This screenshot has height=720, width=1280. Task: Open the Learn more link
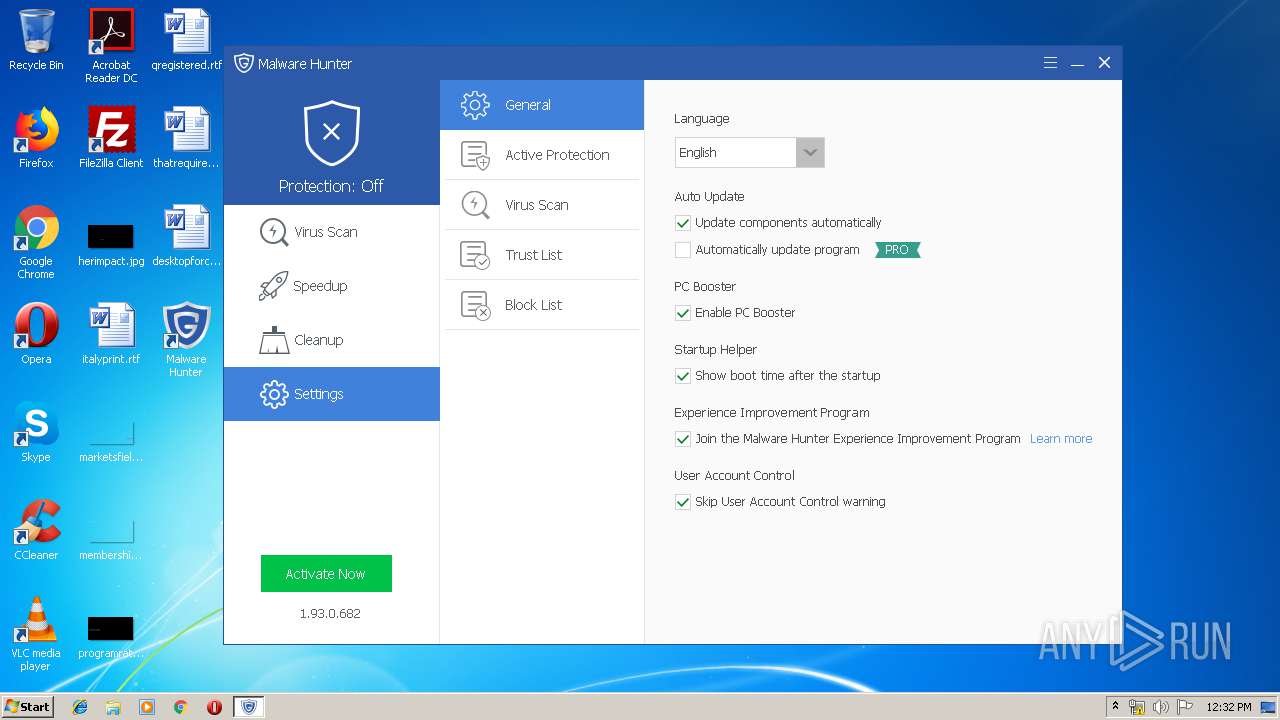point(1061,439)
